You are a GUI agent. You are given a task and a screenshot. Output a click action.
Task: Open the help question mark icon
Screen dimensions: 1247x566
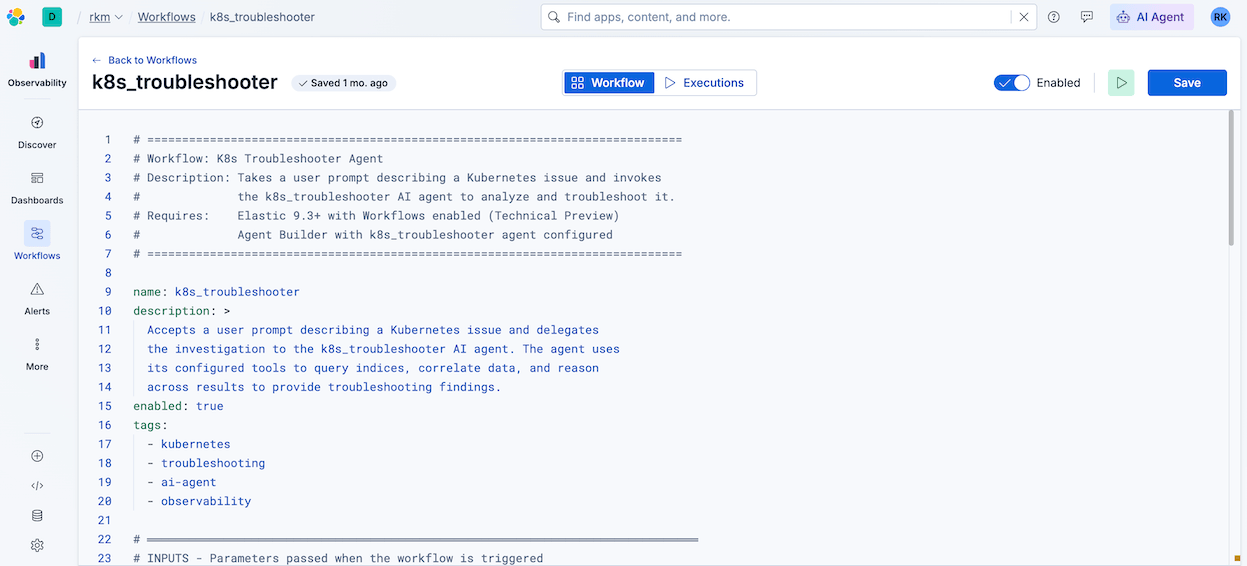(1054, 17)
